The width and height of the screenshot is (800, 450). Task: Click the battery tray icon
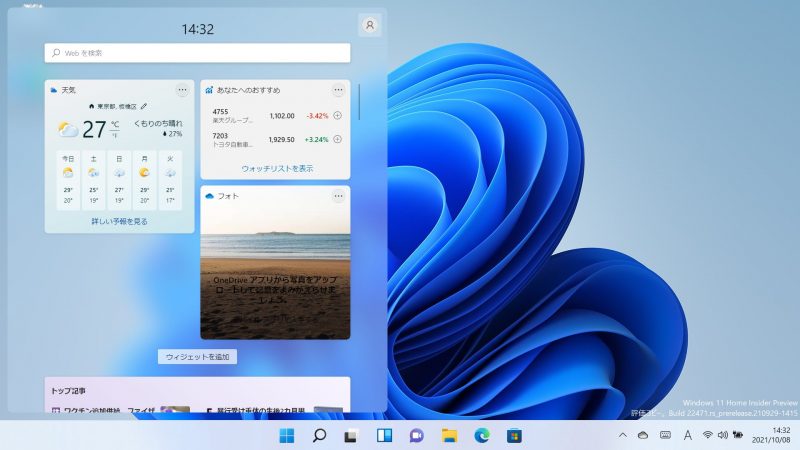(738, 435)
